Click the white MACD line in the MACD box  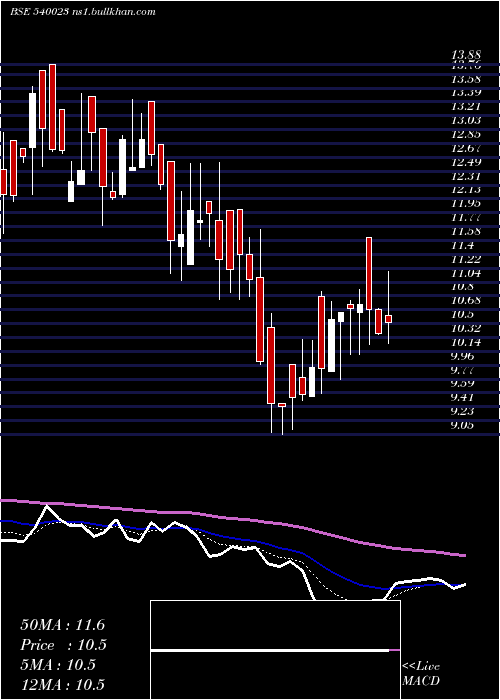coord(270,651)
